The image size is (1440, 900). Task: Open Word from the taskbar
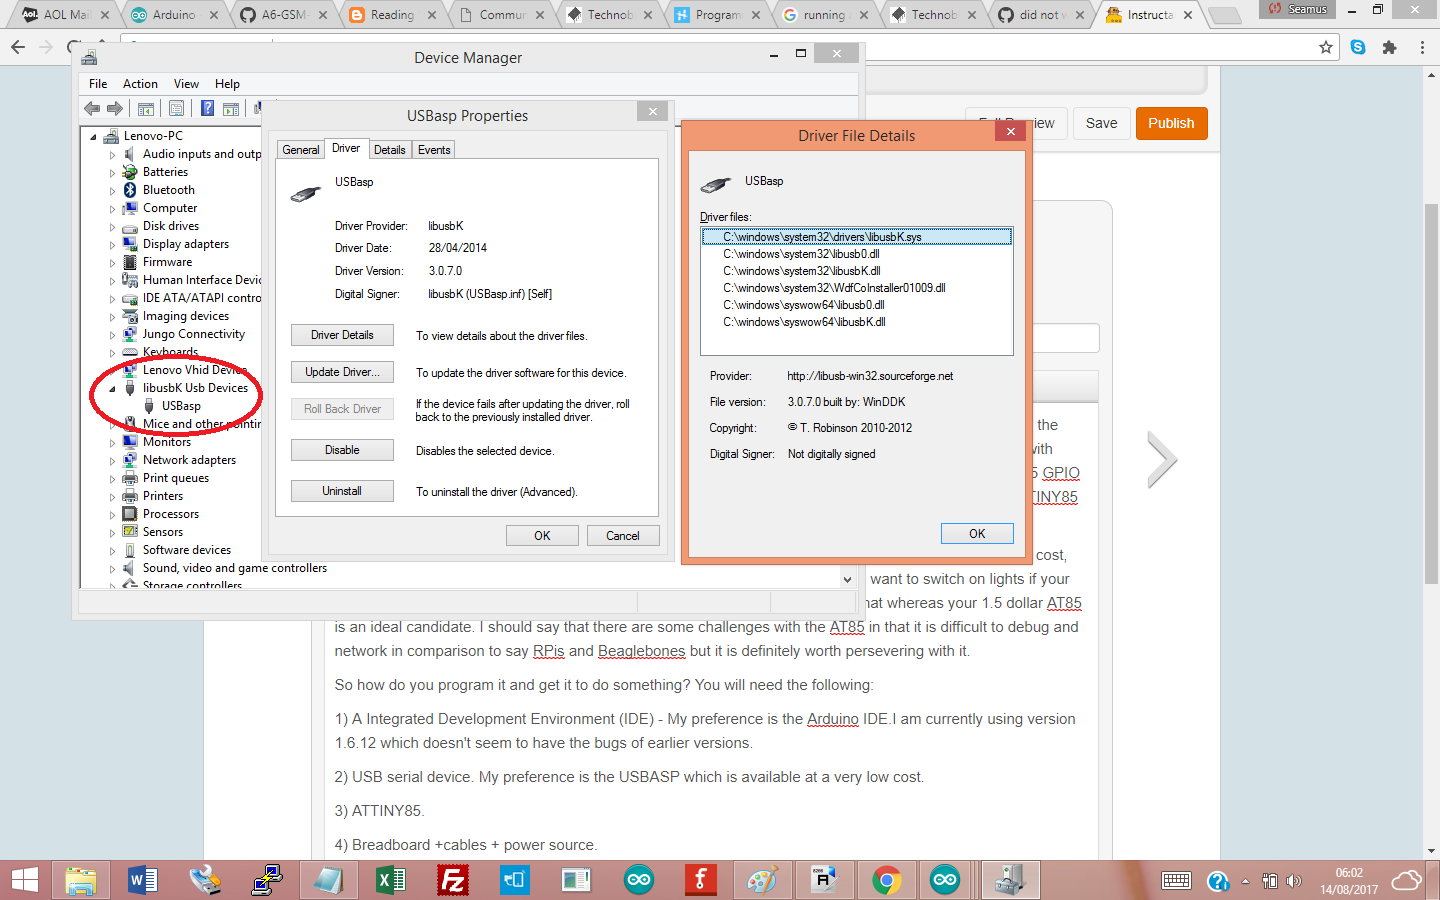click(143, 881)
